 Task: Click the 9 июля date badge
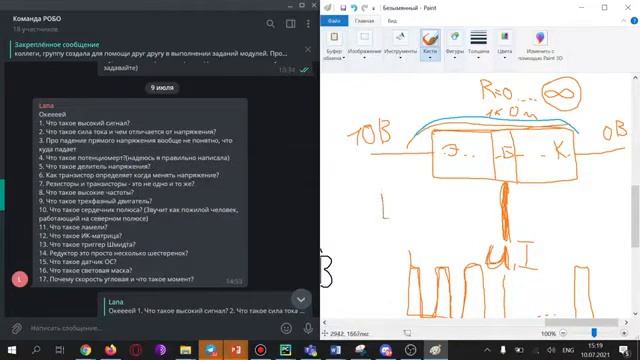tap(162, 88)
